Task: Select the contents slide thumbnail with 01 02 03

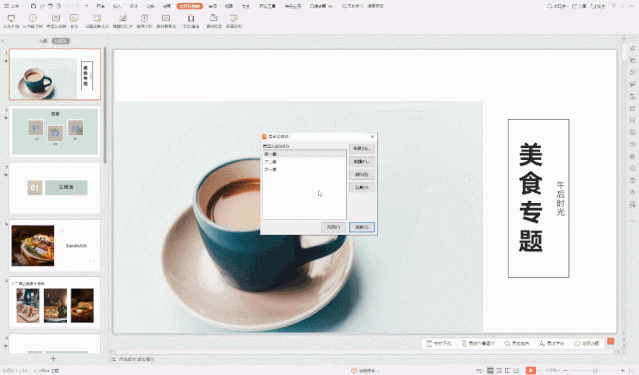Action: point(55,131)
